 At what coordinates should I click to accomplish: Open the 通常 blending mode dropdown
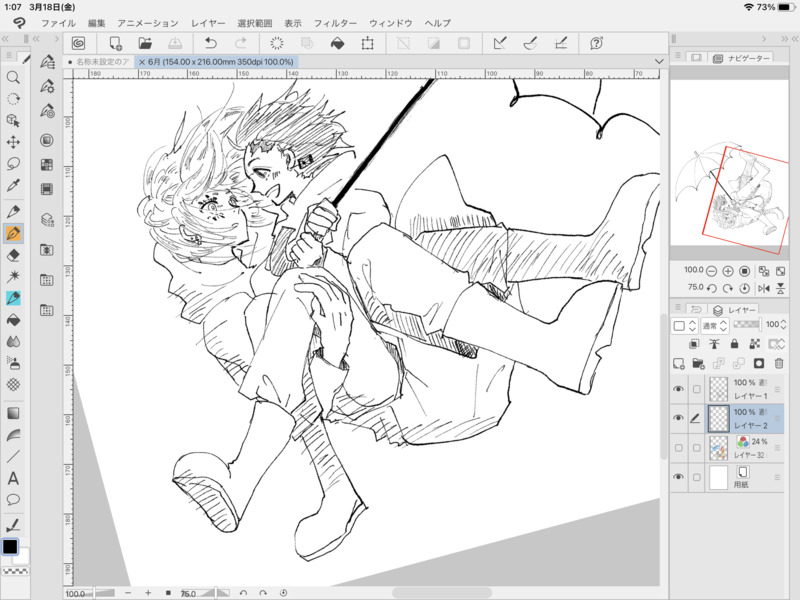[x=714, y=326]
